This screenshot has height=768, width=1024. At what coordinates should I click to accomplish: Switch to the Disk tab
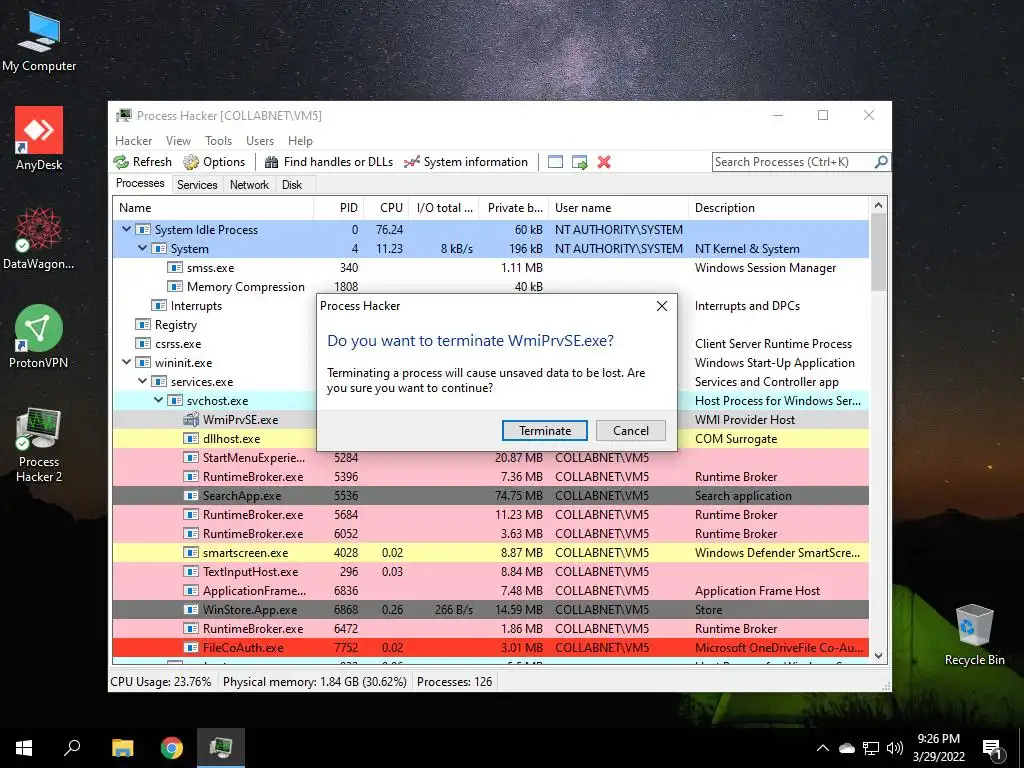coord(292,185)
